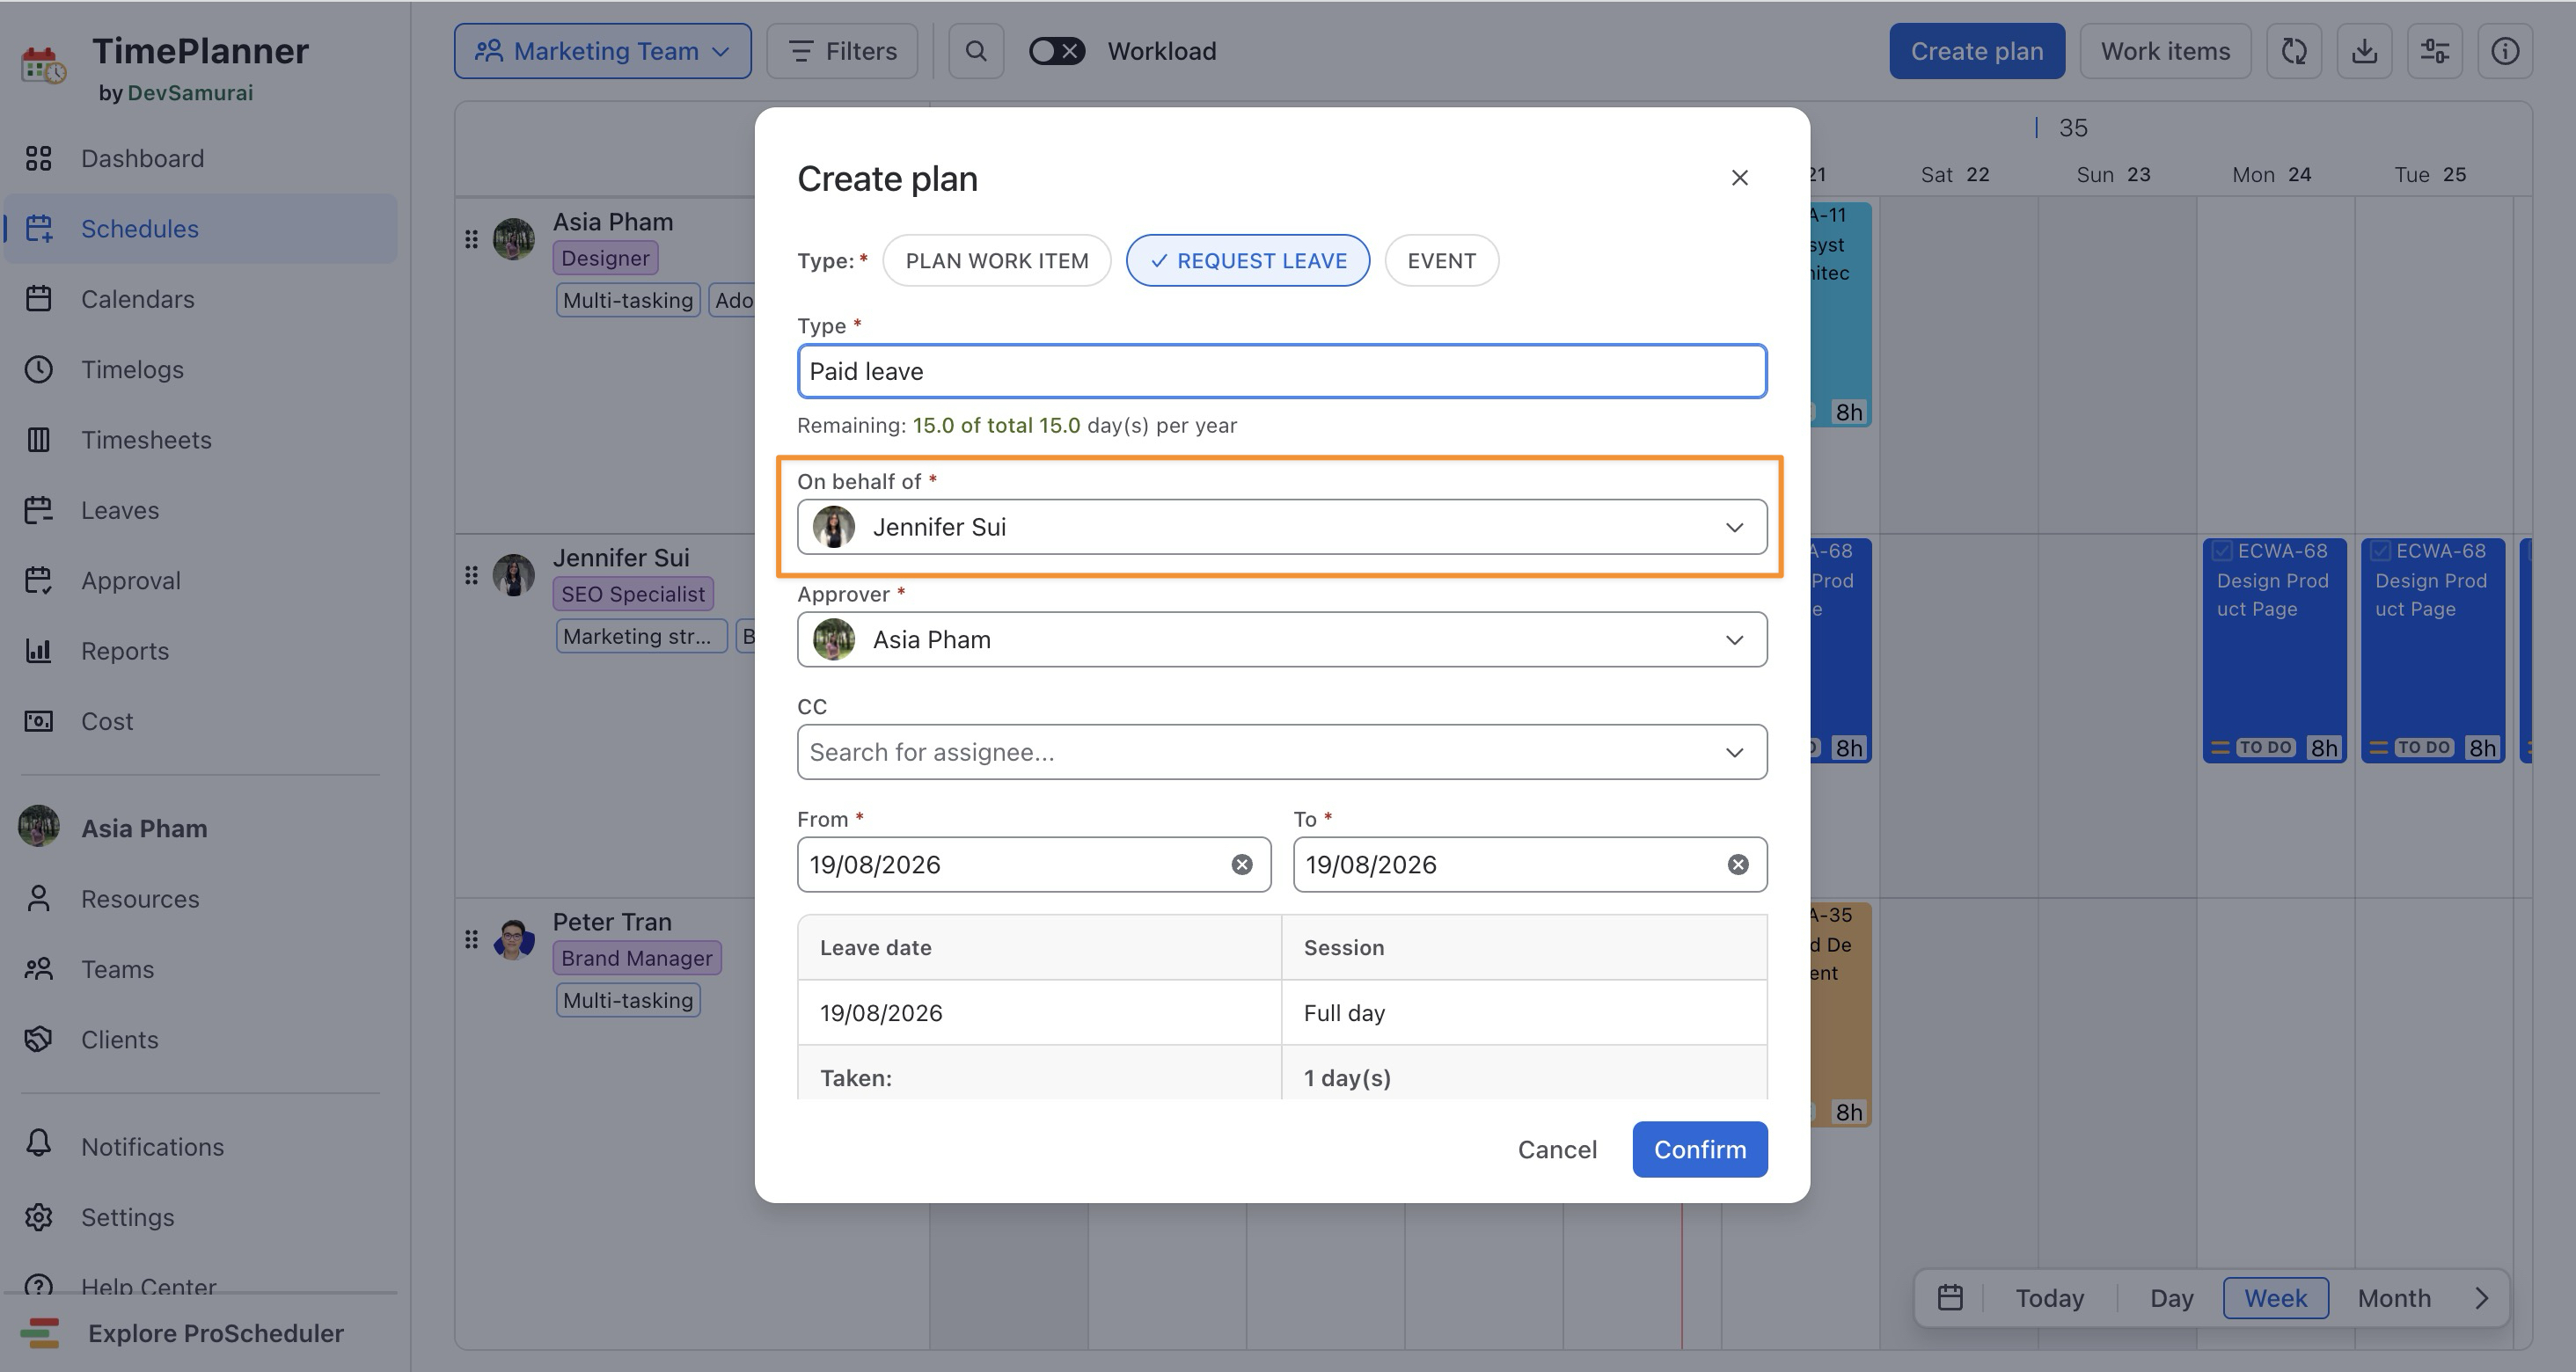Open Notifications in sidebar

[200, 1147]
